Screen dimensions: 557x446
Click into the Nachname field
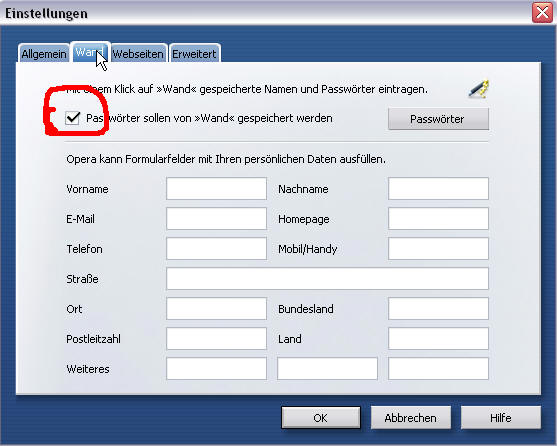438,189
